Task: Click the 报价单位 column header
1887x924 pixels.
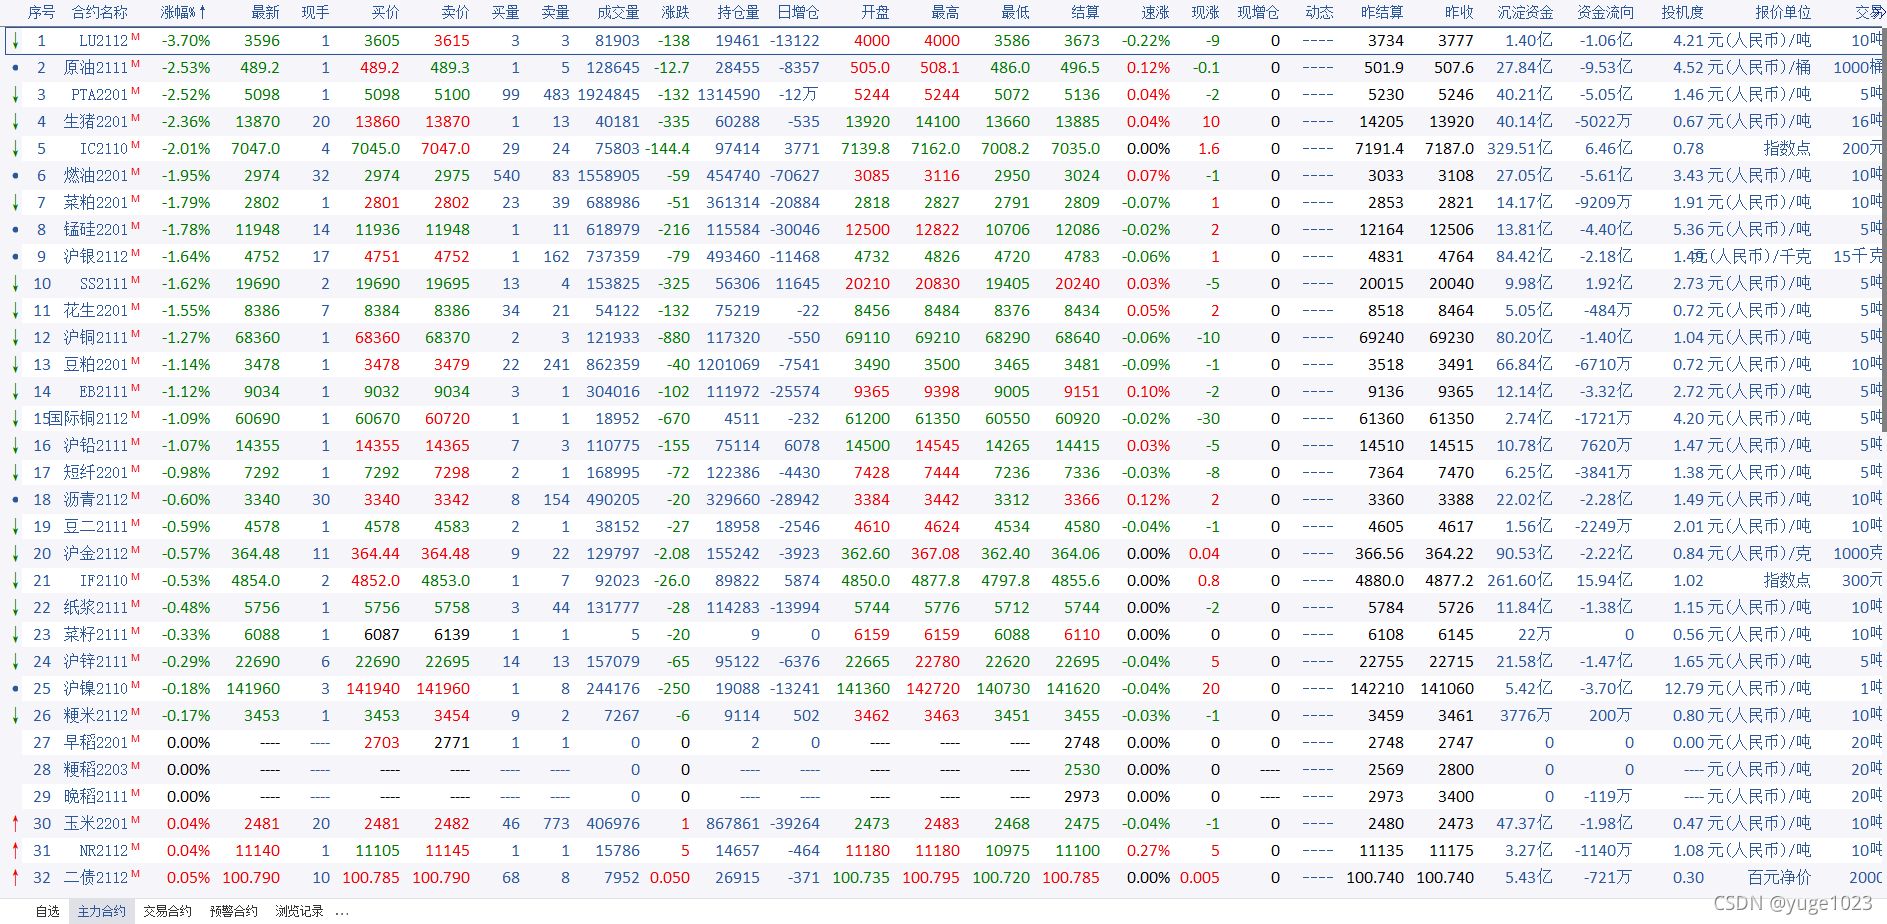Action: tap(1783, 12)
